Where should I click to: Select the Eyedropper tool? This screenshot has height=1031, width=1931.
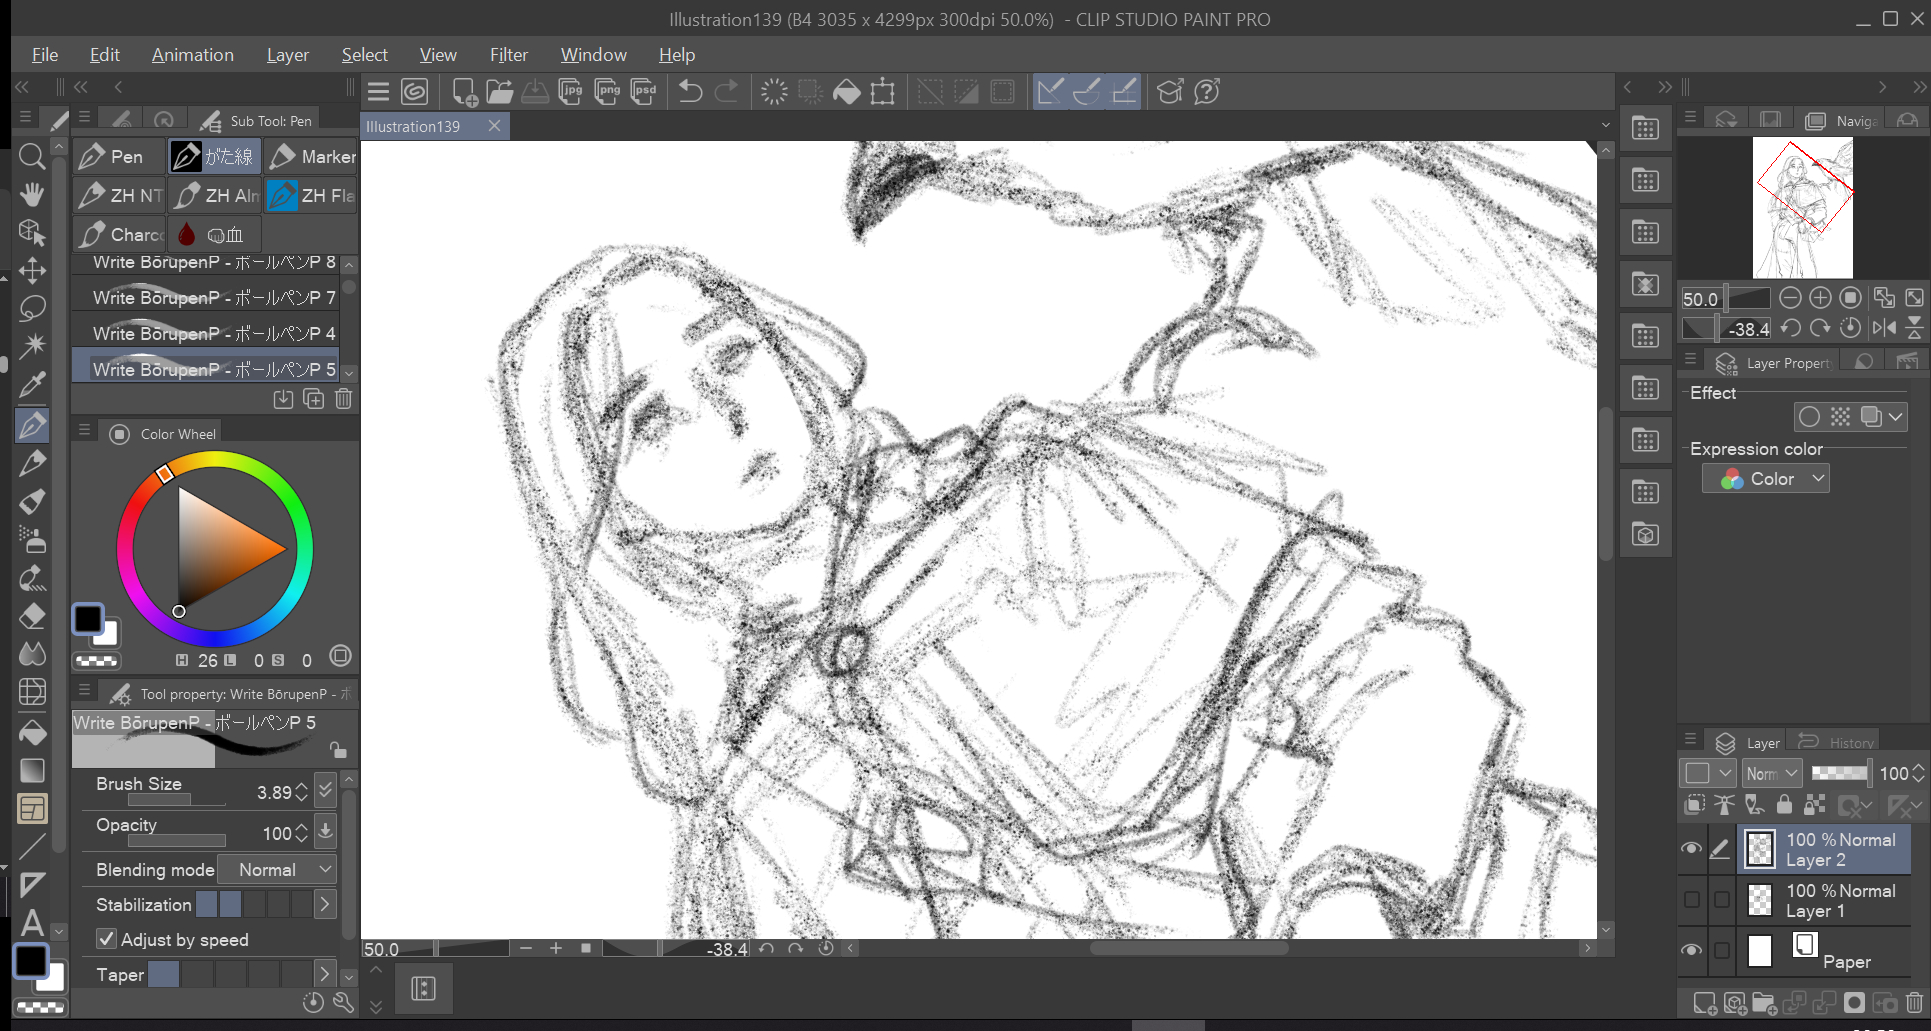(32, 385)
